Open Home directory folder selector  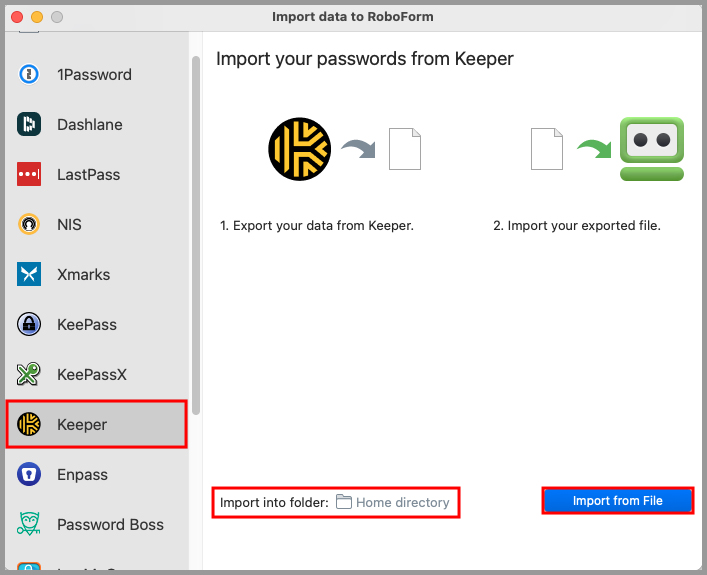click(393, 502)
